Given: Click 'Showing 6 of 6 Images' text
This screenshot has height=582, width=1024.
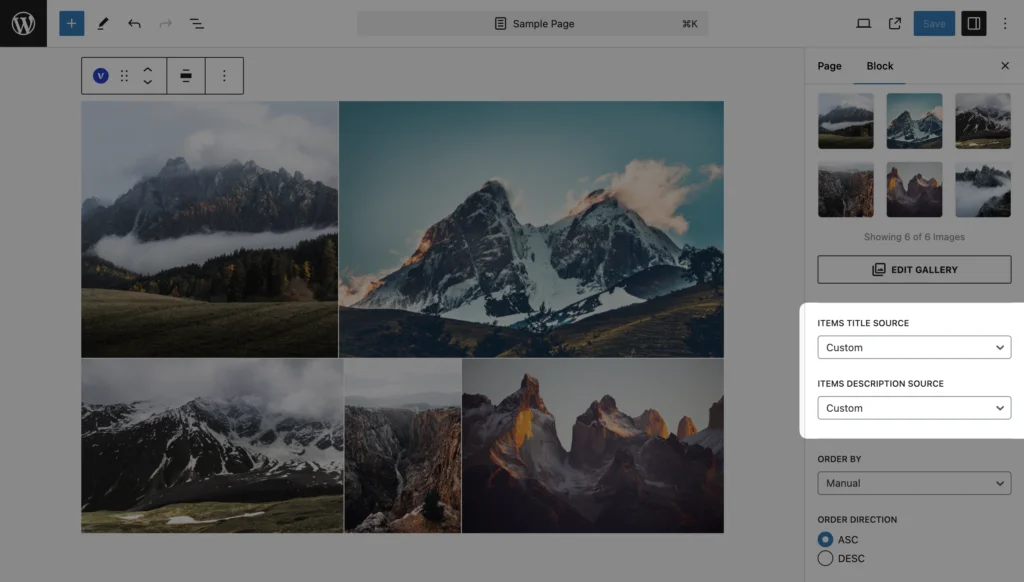Looking at the screenshot, I should [x=914, y=236].
